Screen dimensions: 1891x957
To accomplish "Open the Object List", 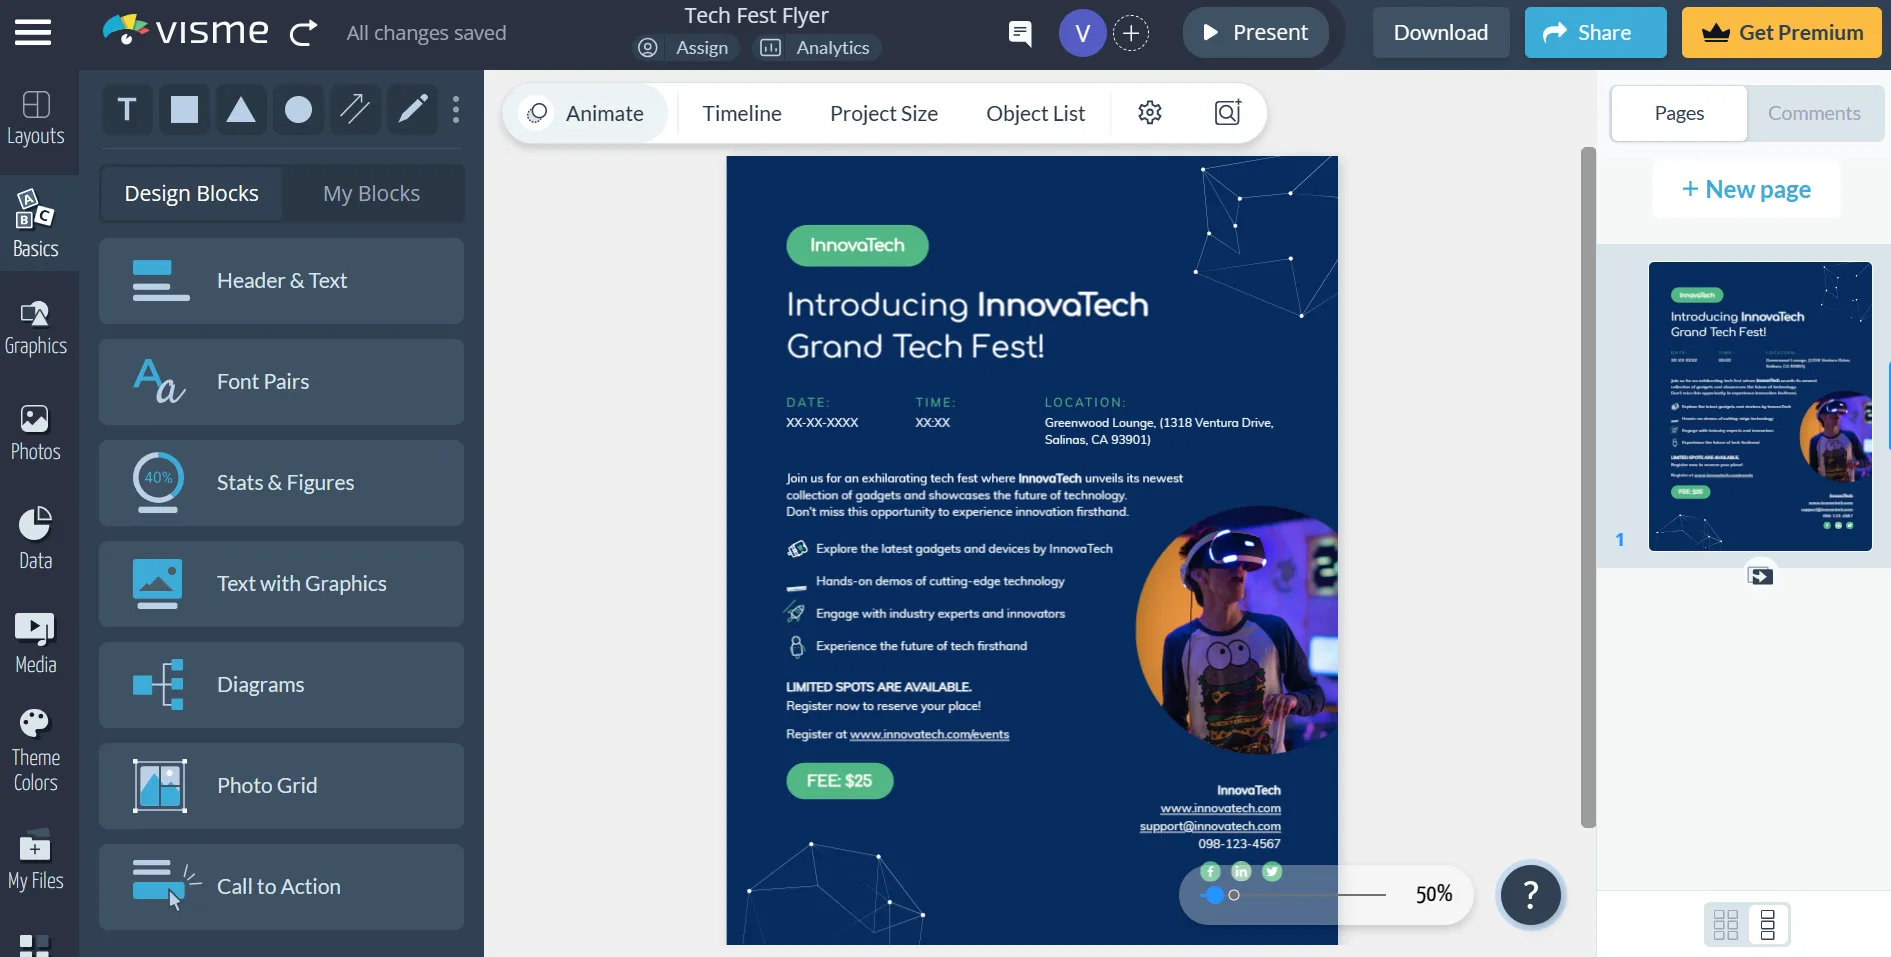I will click(x=1036, y=113).
